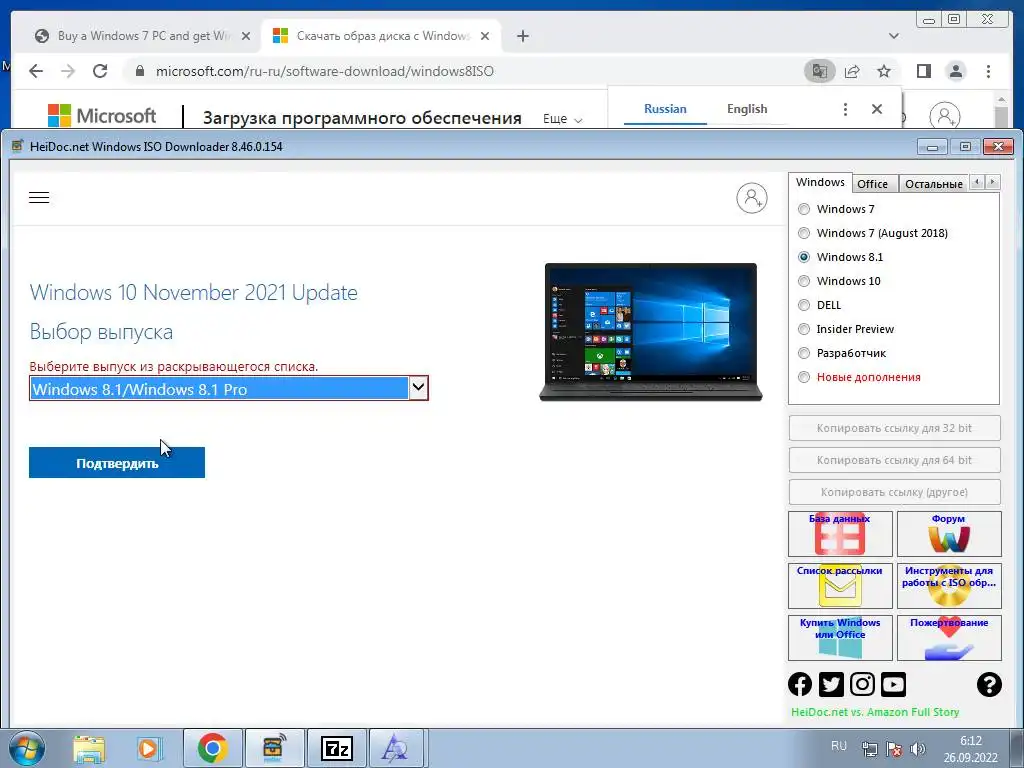The width and height of the screenshot is (1024, 768).
Task: Reload the Microsoft page in Chrome
Action: click(100, 71)
